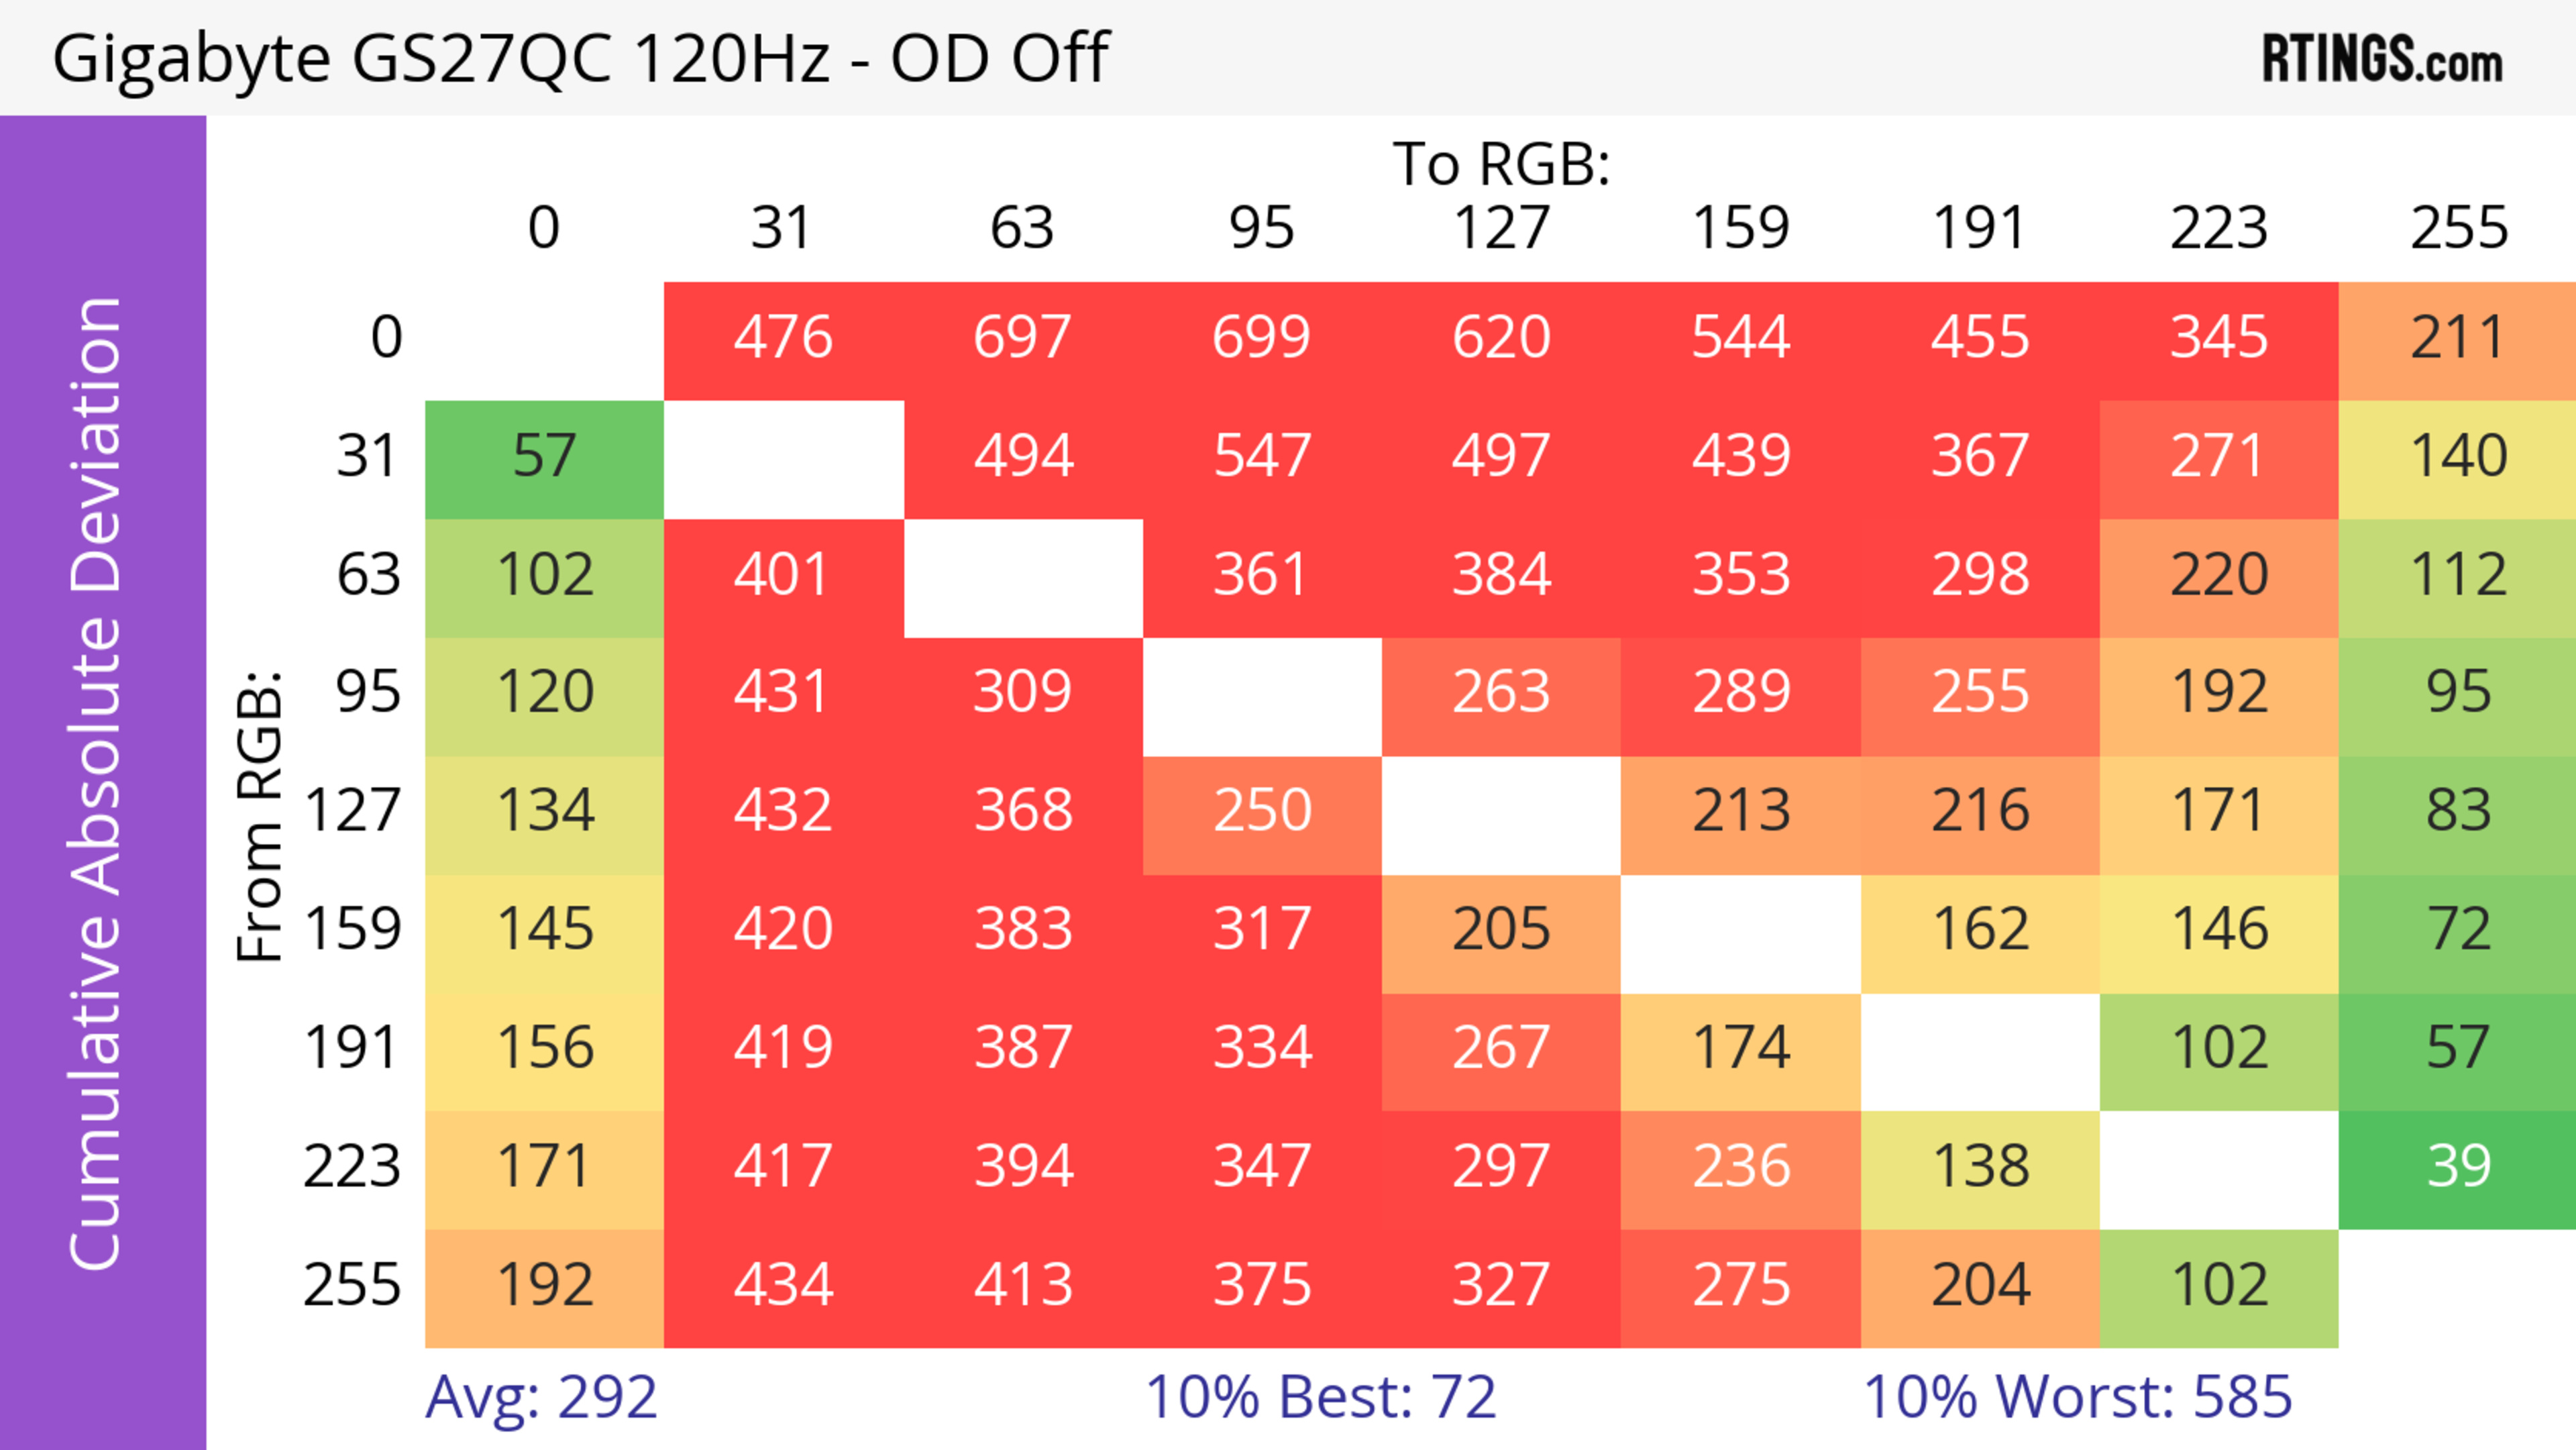Click the To RGB: column header

tap(1501, 164)
